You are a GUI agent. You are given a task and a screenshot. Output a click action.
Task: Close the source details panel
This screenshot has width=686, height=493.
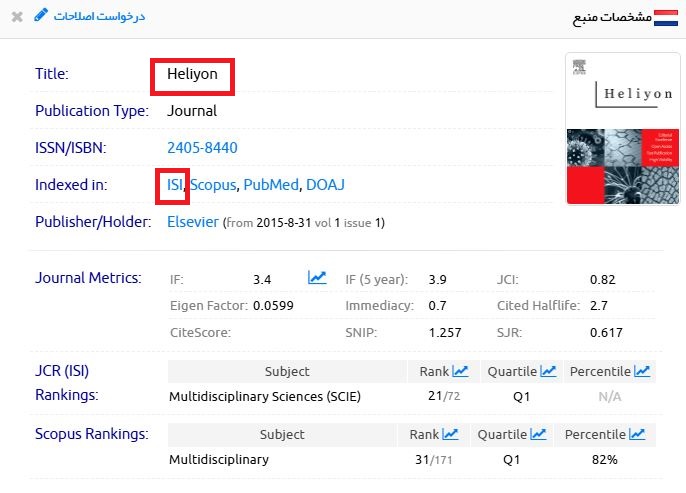(17, 17)
